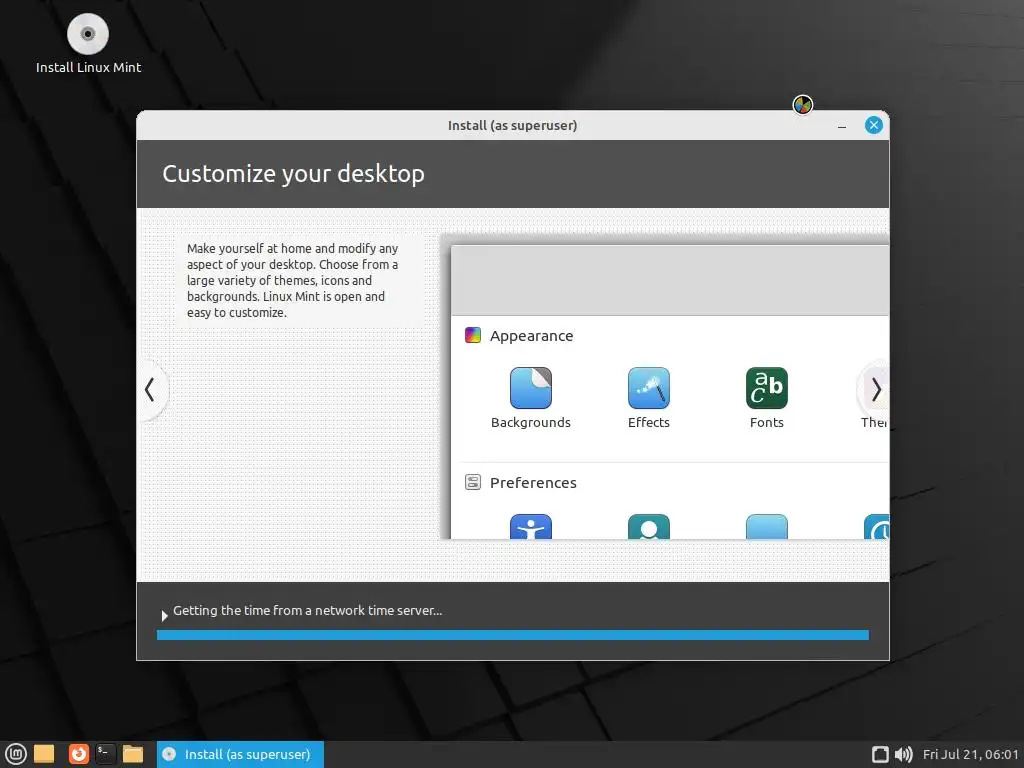Image resolution: width=1024 pixels, height=768 pixels.
Task: Click the Preferences section icon
Action: 473,483
